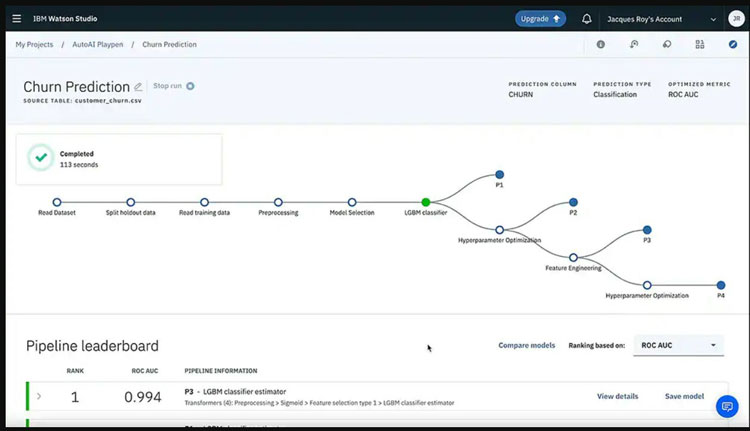Click the IBM Watson Studio title
The image size is (750, 431).
[x=65, y=19]
